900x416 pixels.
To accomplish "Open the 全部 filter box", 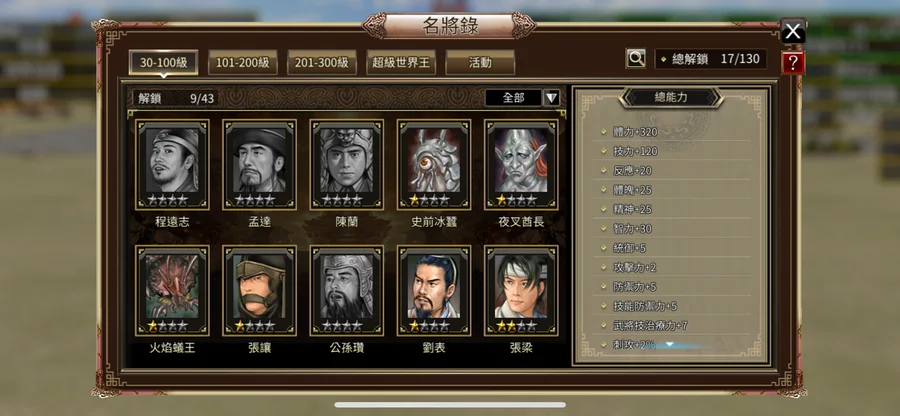I will pyautogui.click(x=513, y=98).
